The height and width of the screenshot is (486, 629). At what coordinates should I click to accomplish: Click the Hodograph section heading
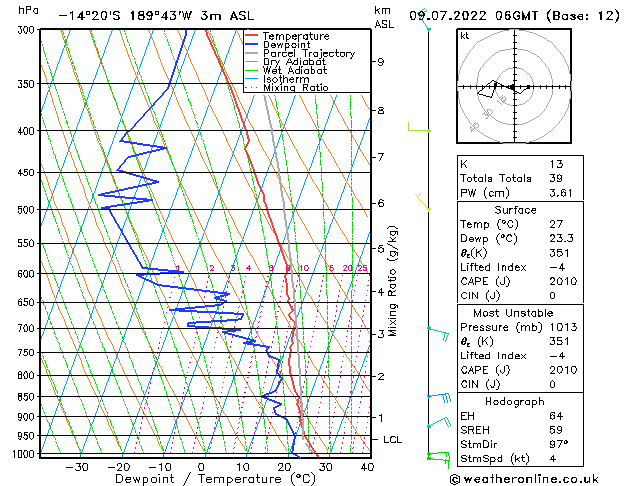click(515, 402)
